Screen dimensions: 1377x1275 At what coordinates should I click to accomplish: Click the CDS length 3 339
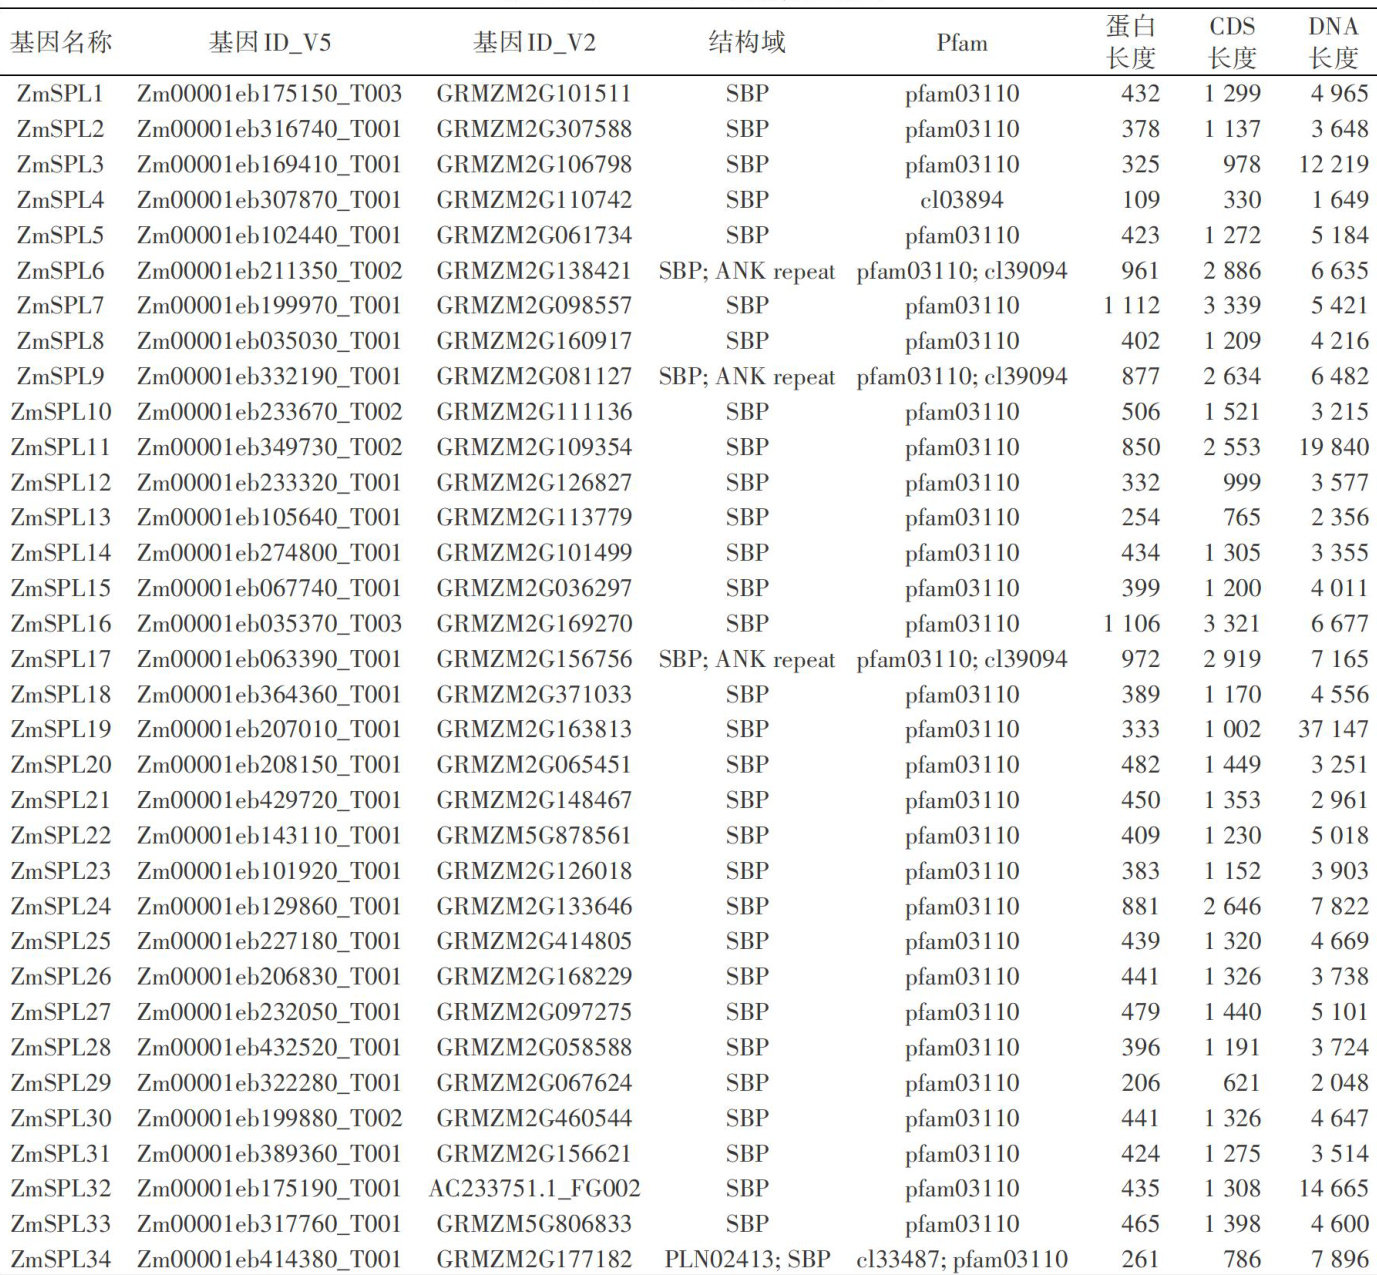[1232, 306]
